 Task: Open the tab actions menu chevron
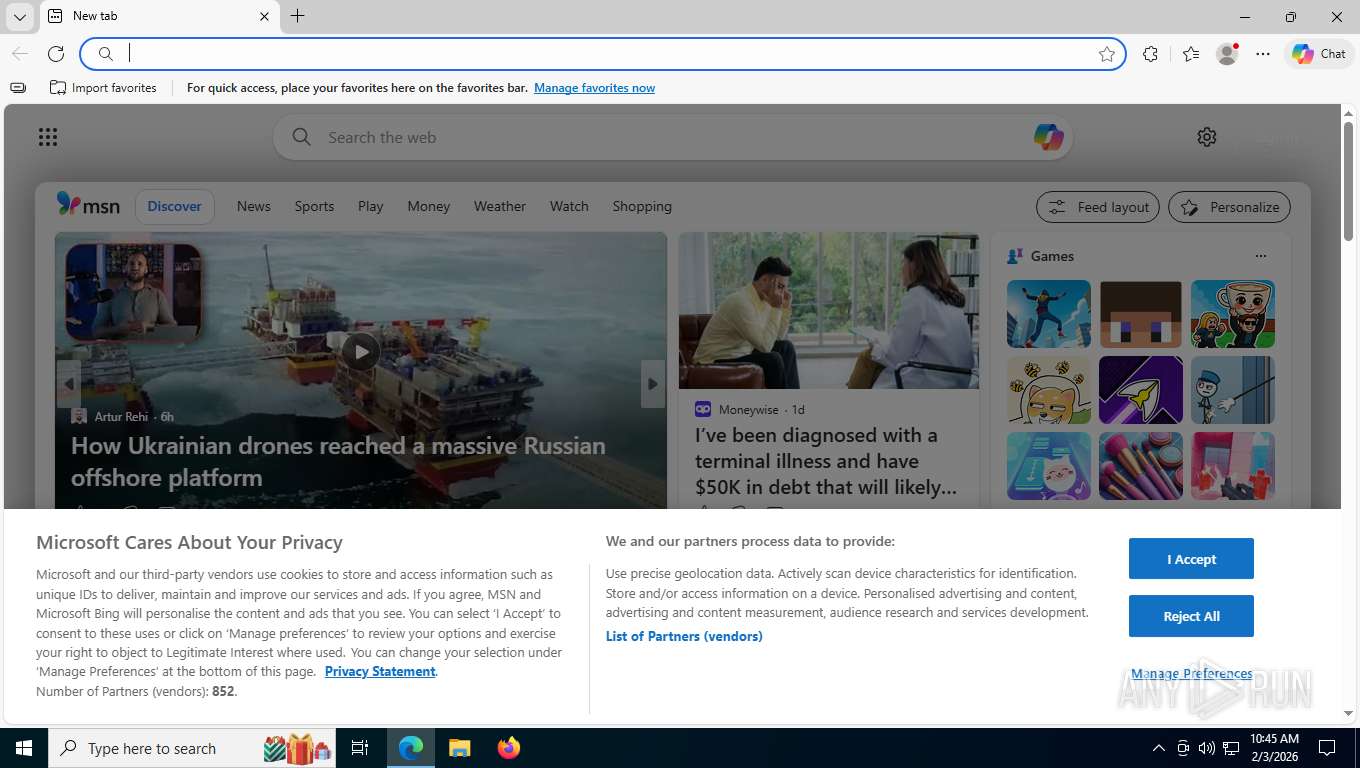pos(19,17)
